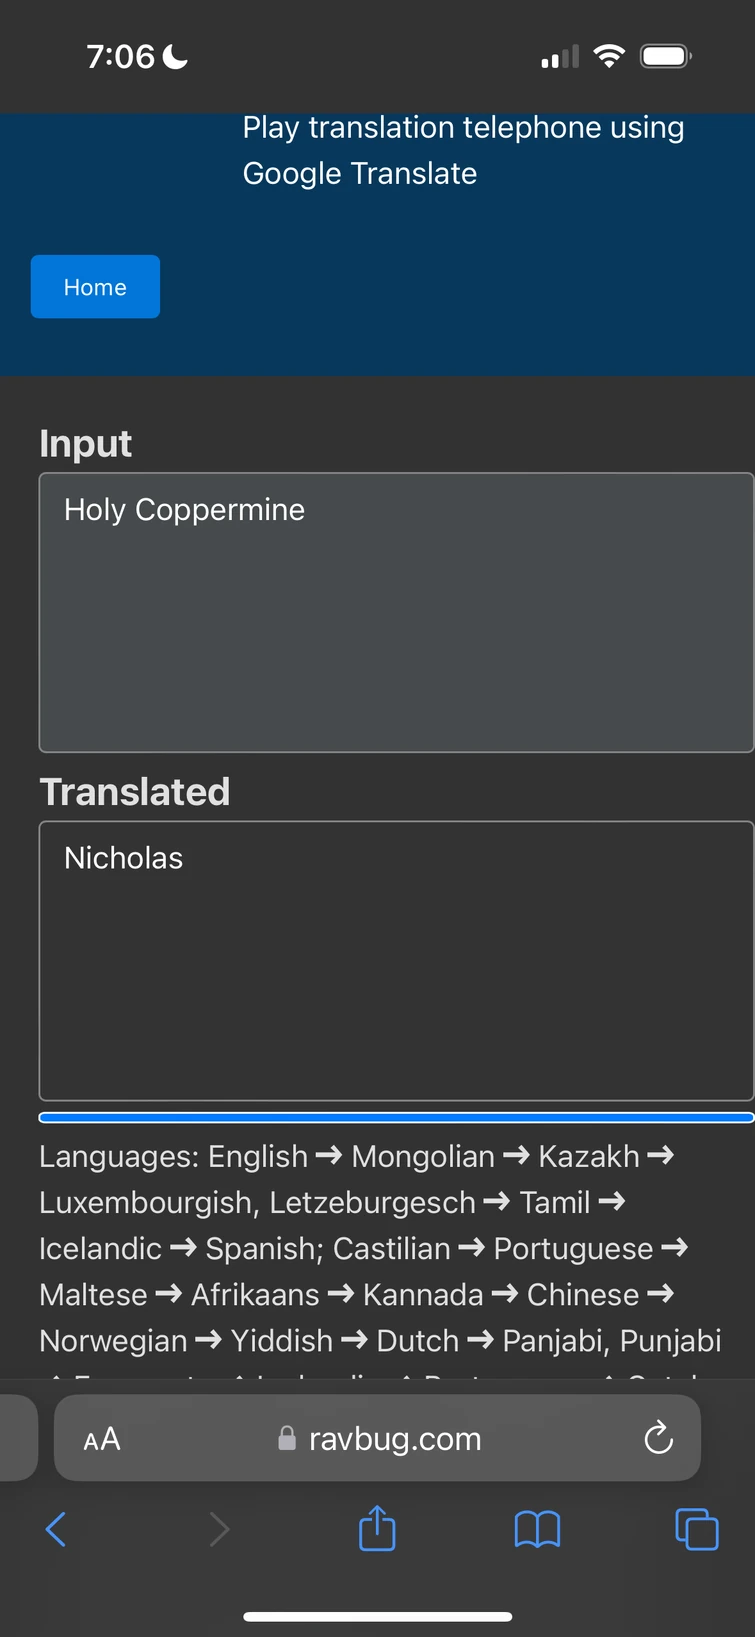755x1637 pixels.
Task: Tap the padlock icon next to ravbug.com
Action: pos(286,1438)
